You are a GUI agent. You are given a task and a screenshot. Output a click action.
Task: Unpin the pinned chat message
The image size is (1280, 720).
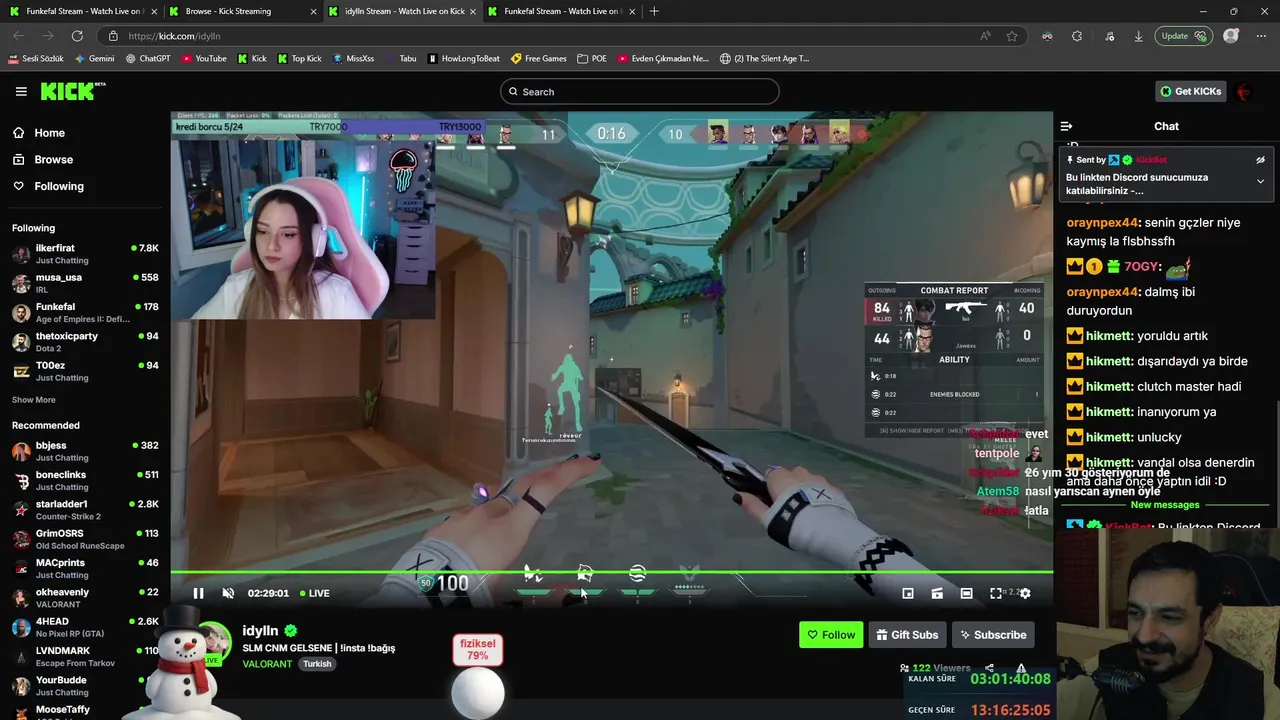[x=1260, y=160]
